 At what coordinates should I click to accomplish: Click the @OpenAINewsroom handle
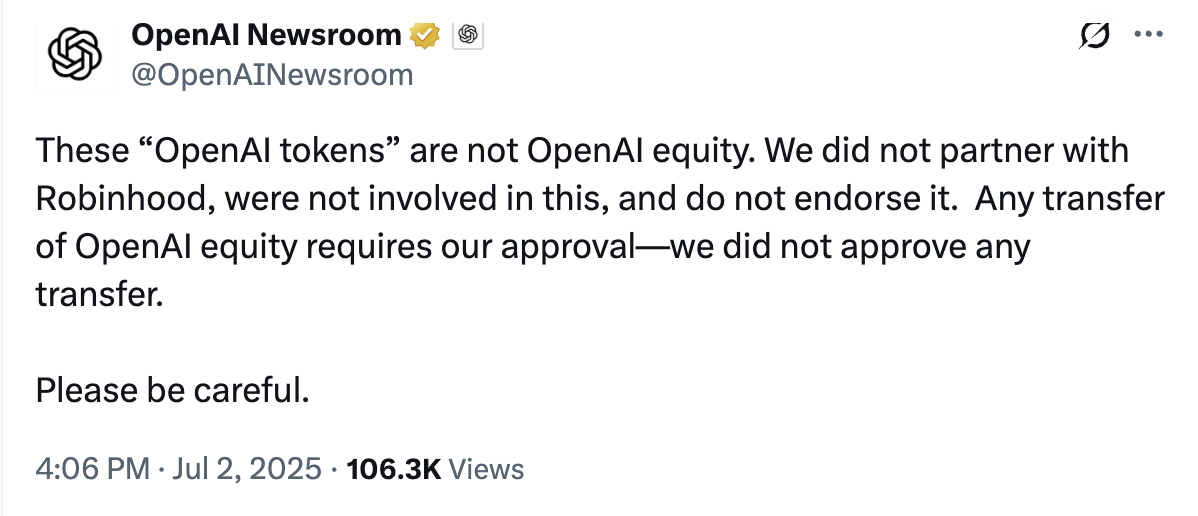[272, 74]
